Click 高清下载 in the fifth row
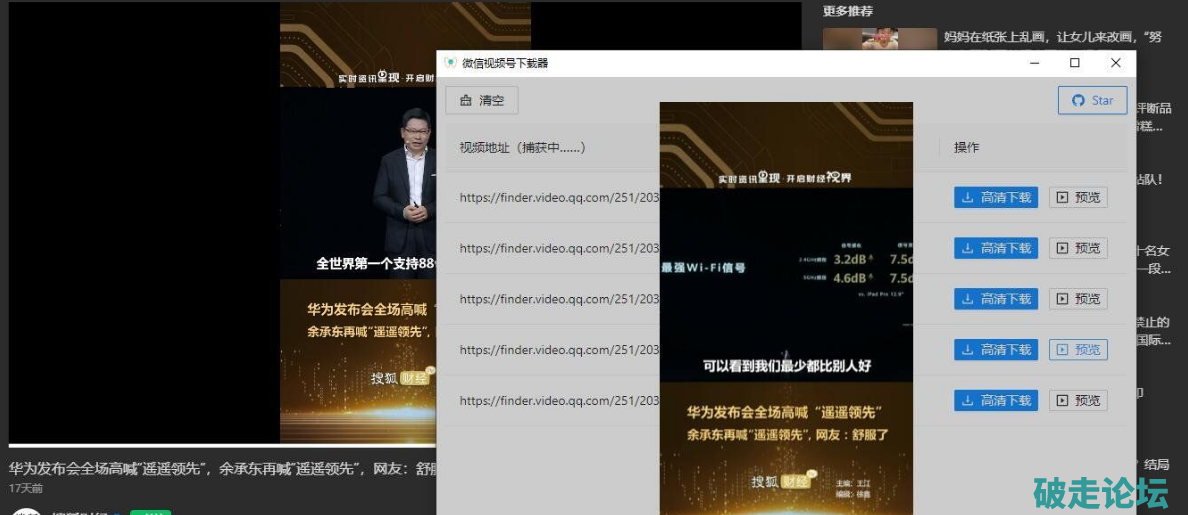The image size is (1188, 515). pos(996,401)
